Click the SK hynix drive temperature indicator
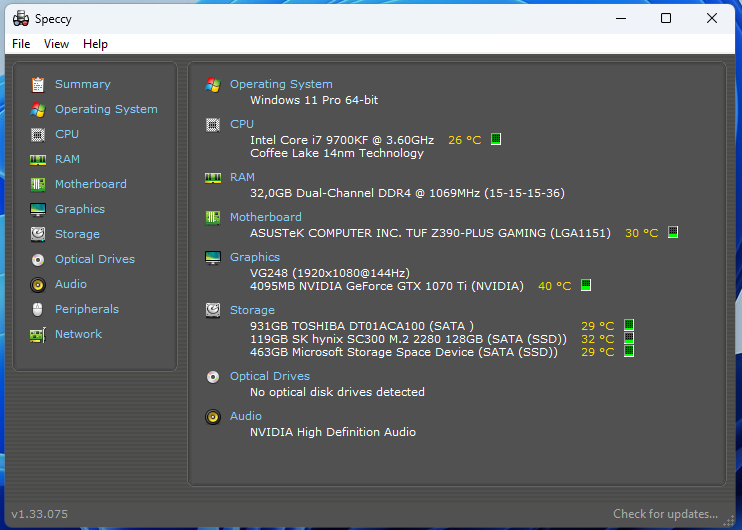Image resolution: width=742 pixels, height=530 pixels. pyautogui.click(x=629, y=339)
